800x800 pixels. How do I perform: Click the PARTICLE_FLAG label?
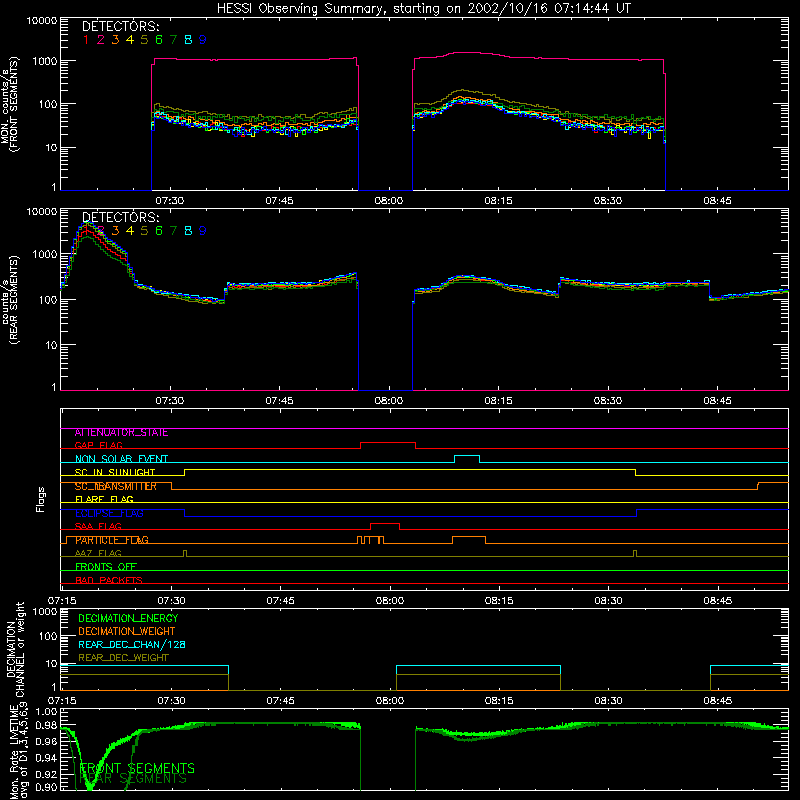pyautogui.click(x=112, y=540)
